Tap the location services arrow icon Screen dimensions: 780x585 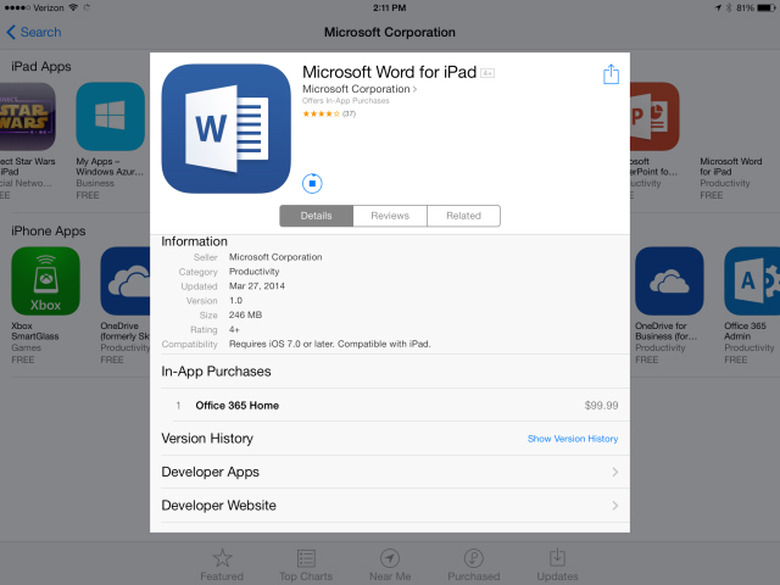point(718,8)
